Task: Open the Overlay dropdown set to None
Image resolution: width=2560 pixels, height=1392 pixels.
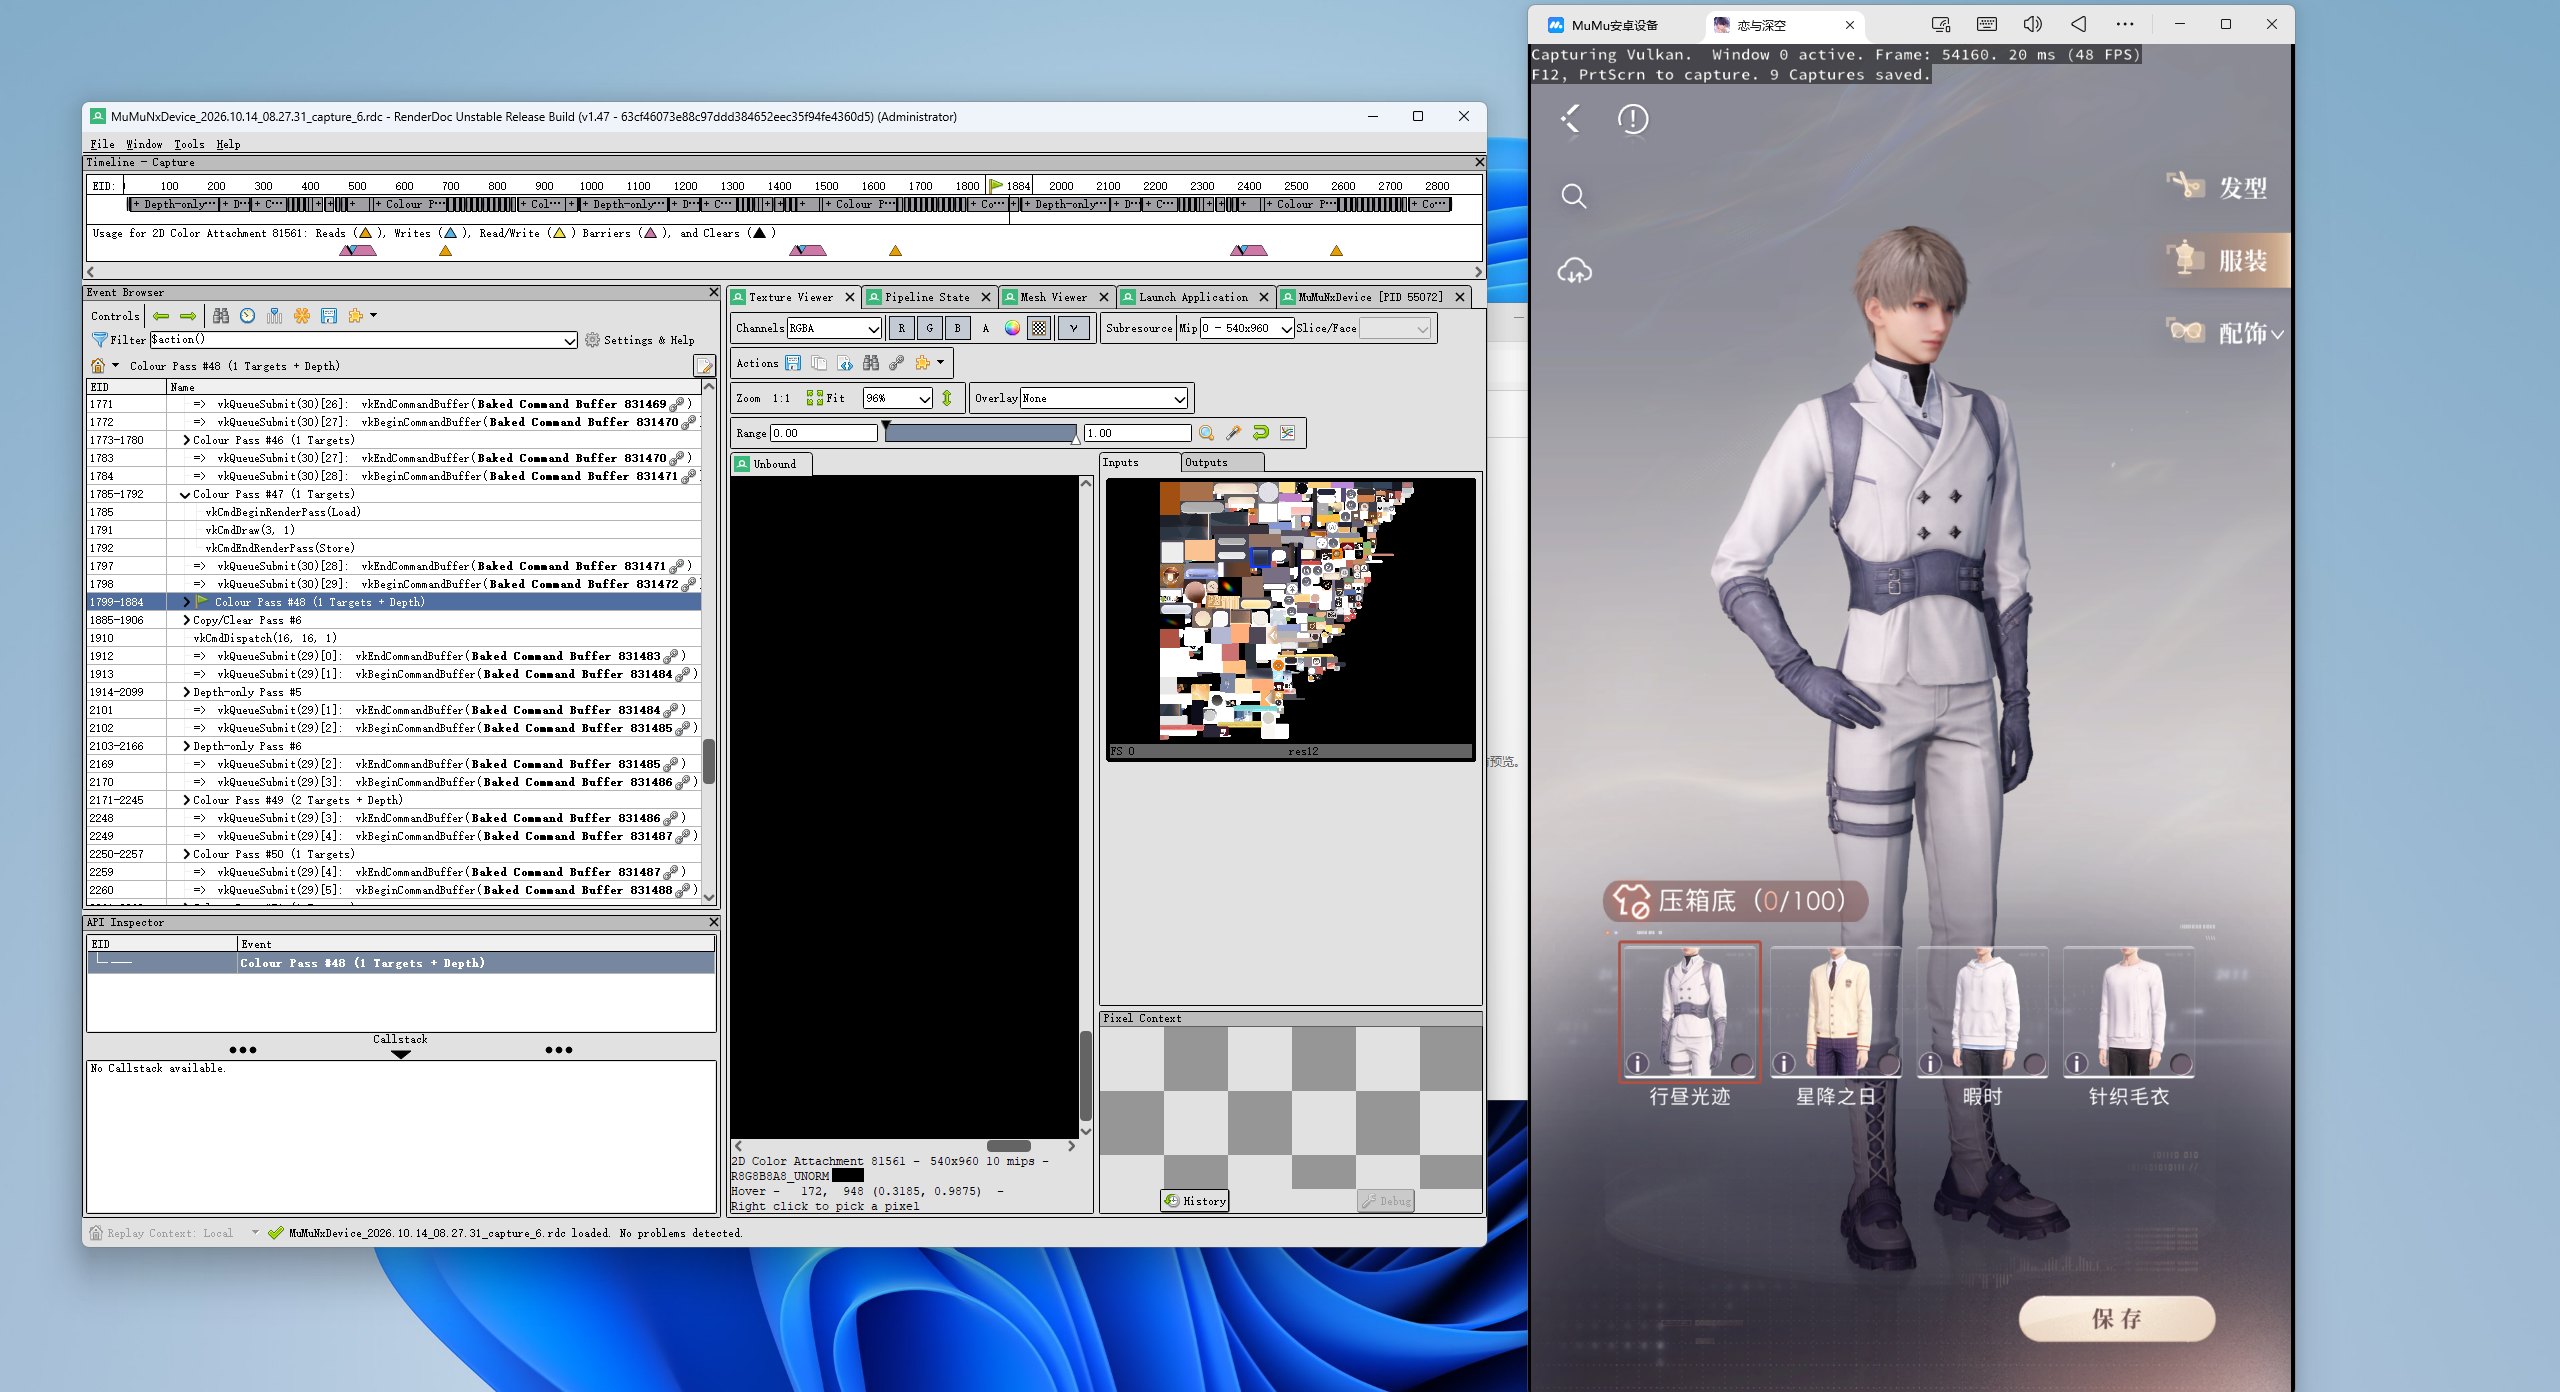Action: click(1104, 398)
